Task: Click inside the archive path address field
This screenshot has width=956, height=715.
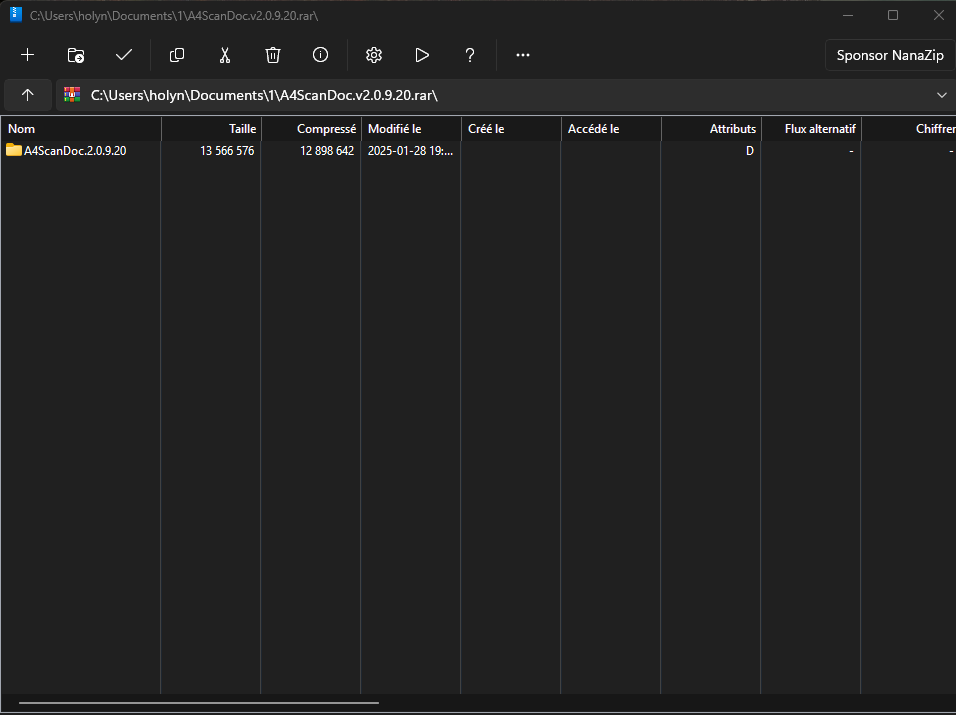Action: (500, 95)
